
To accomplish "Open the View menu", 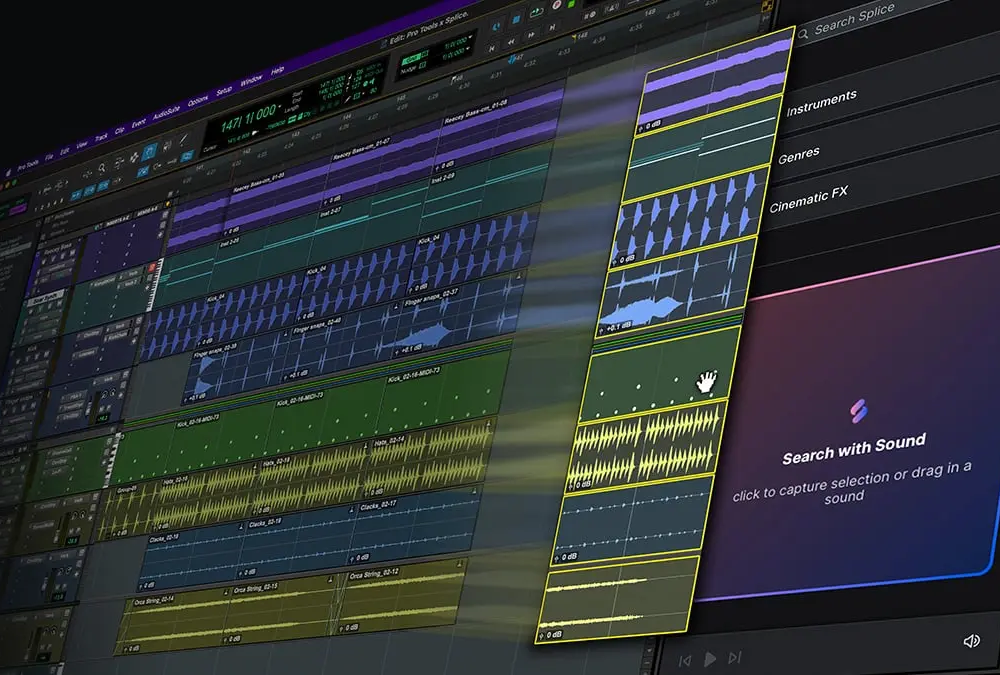I will tap(82, 145).
